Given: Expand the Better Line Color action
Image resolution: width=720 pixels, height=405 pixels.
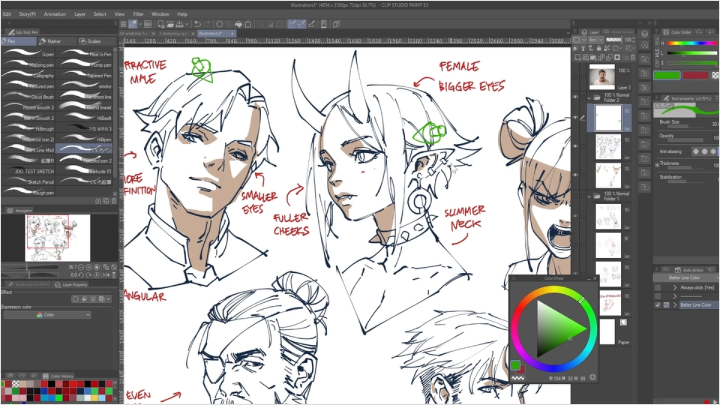Looking at the screenshot, I should [675, 305].
